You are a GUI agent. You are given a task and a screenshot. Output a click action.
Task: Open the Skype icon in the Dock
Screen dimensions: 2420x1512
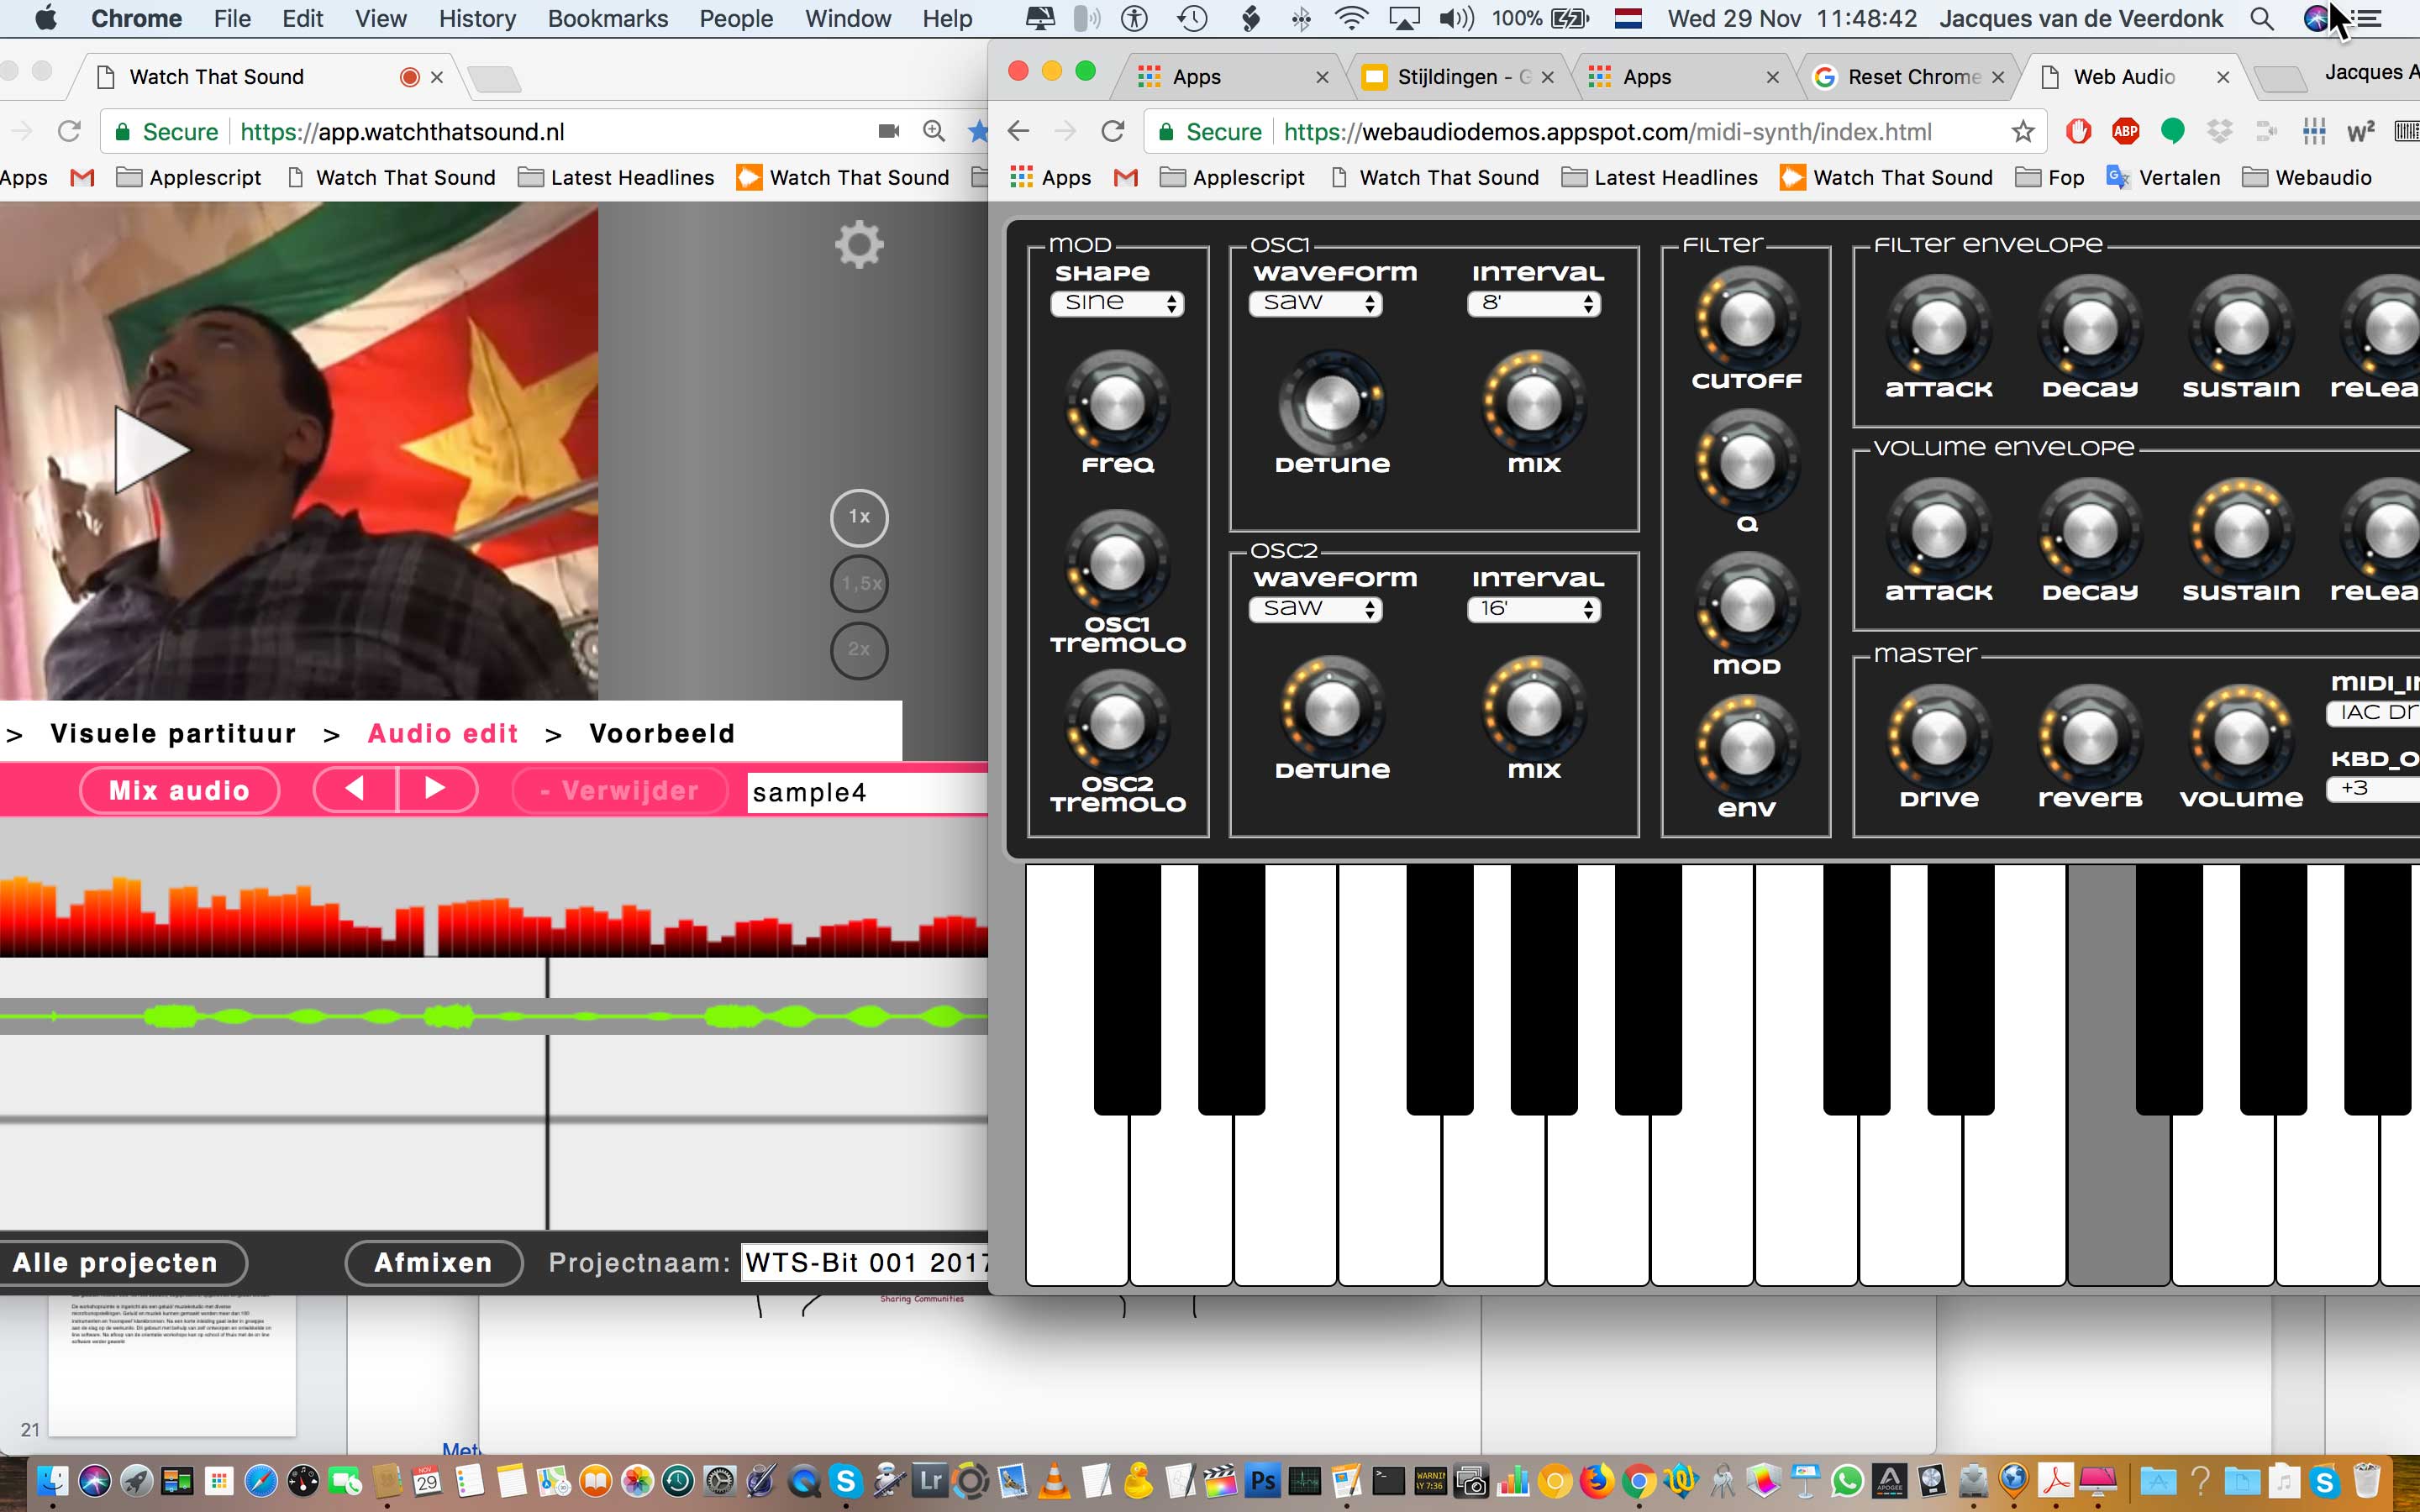846,1480
